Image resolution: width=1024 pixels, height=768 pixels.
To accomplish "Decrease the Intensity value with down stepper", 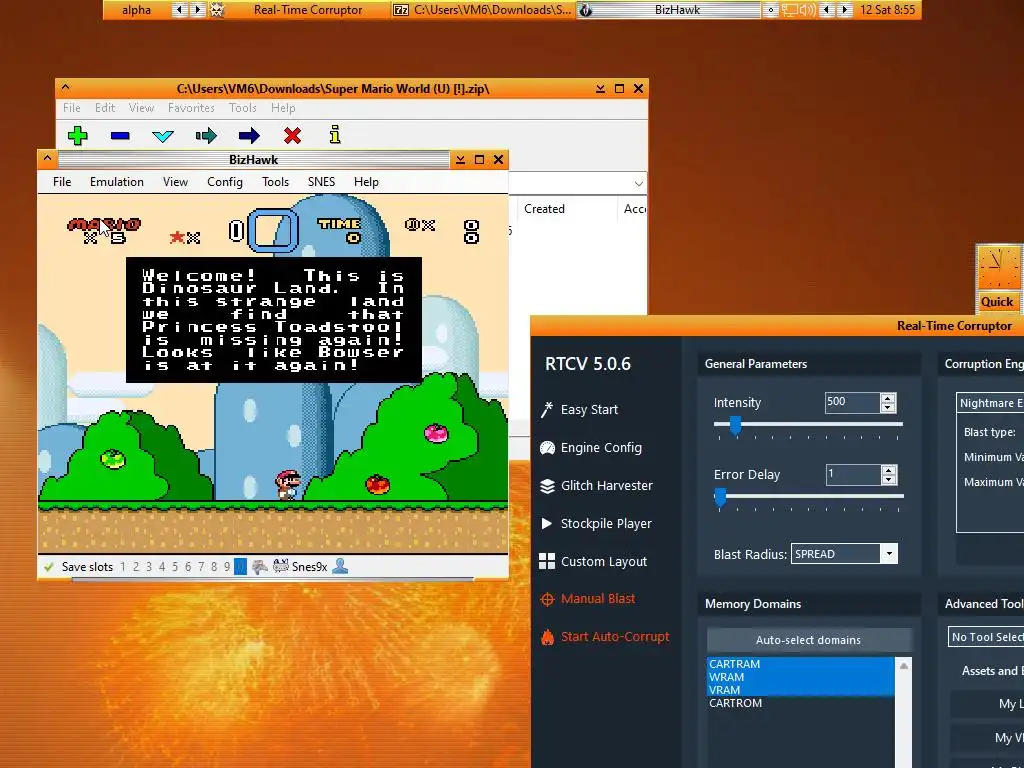I will pos(888,408).
